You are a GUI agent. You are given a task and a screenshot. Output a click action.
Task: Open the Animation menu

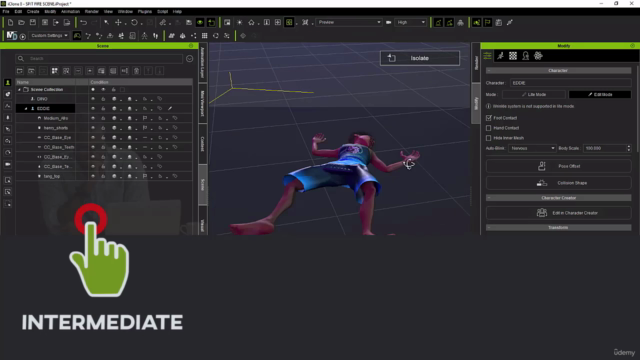70,11
